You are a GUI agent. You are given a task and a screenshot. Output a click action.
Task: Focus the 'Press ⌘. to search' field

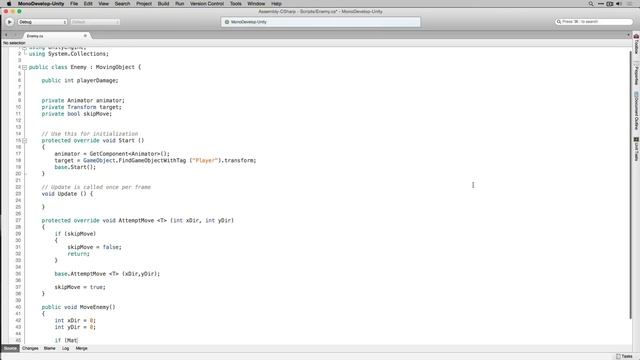(x=594, y=22)
